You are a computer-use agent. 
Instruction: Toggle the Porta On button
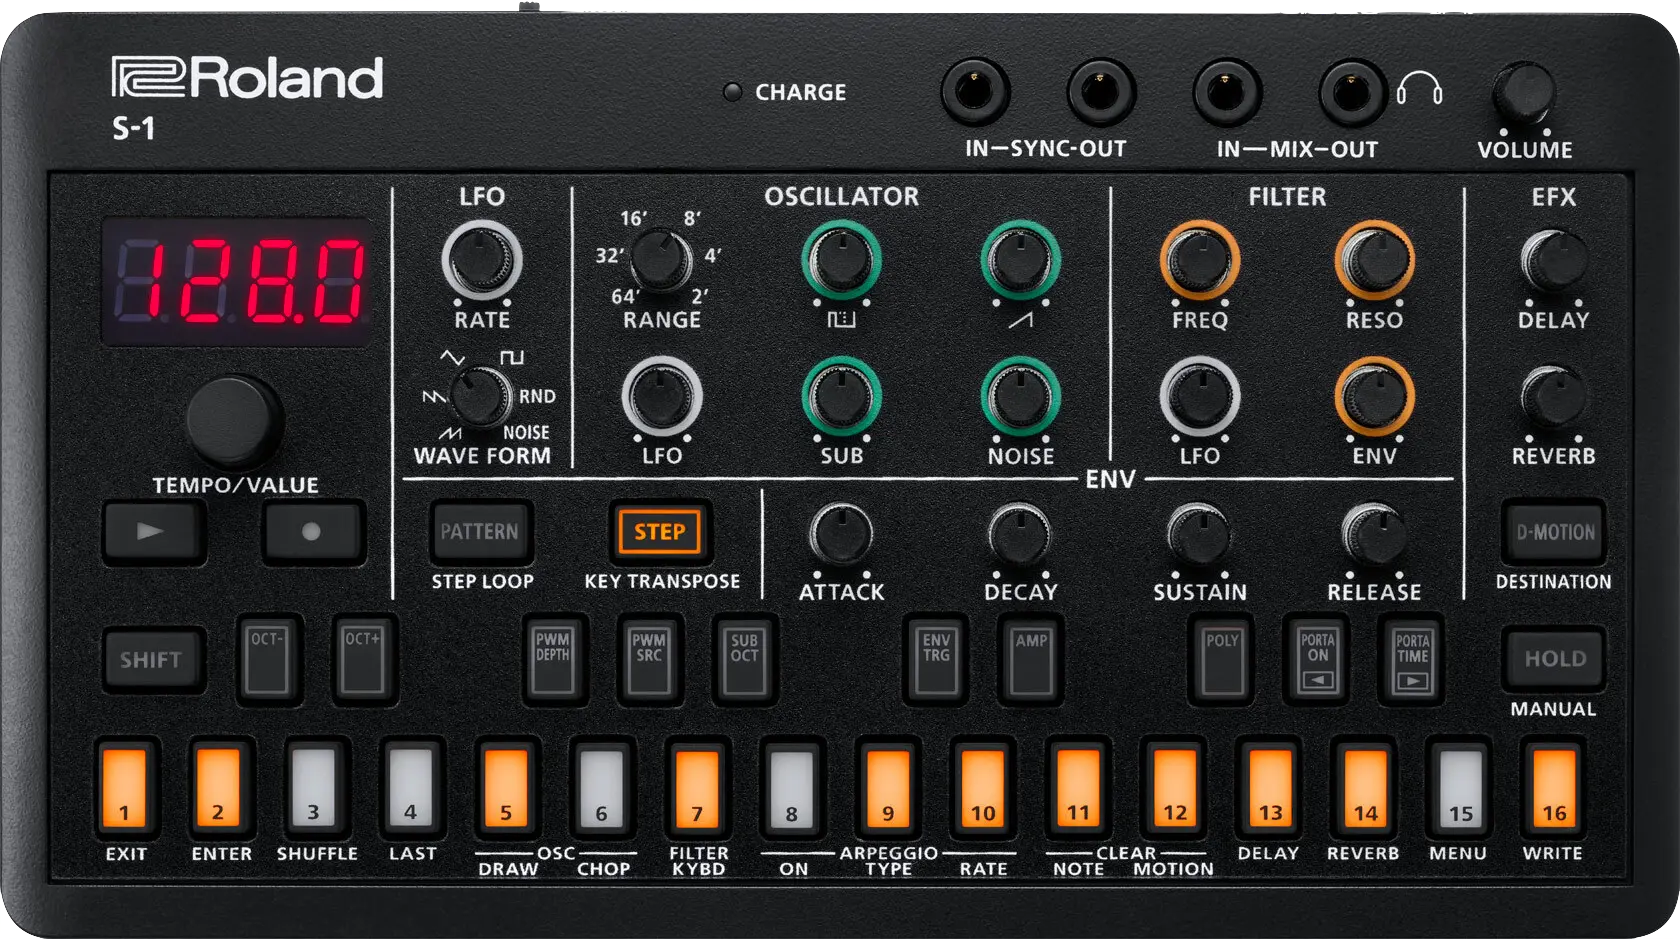coord(1317,660)
